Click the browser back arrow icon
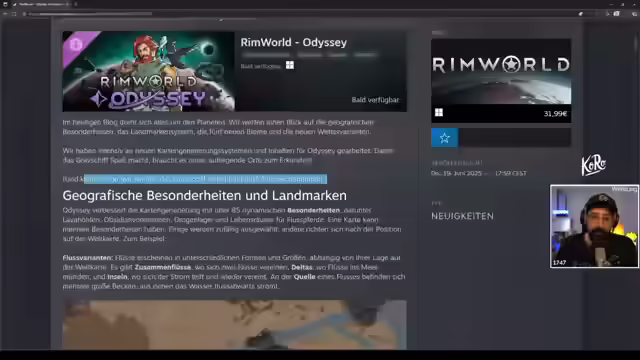This screenshot has width=640, height=360. (x=5, y=14)
